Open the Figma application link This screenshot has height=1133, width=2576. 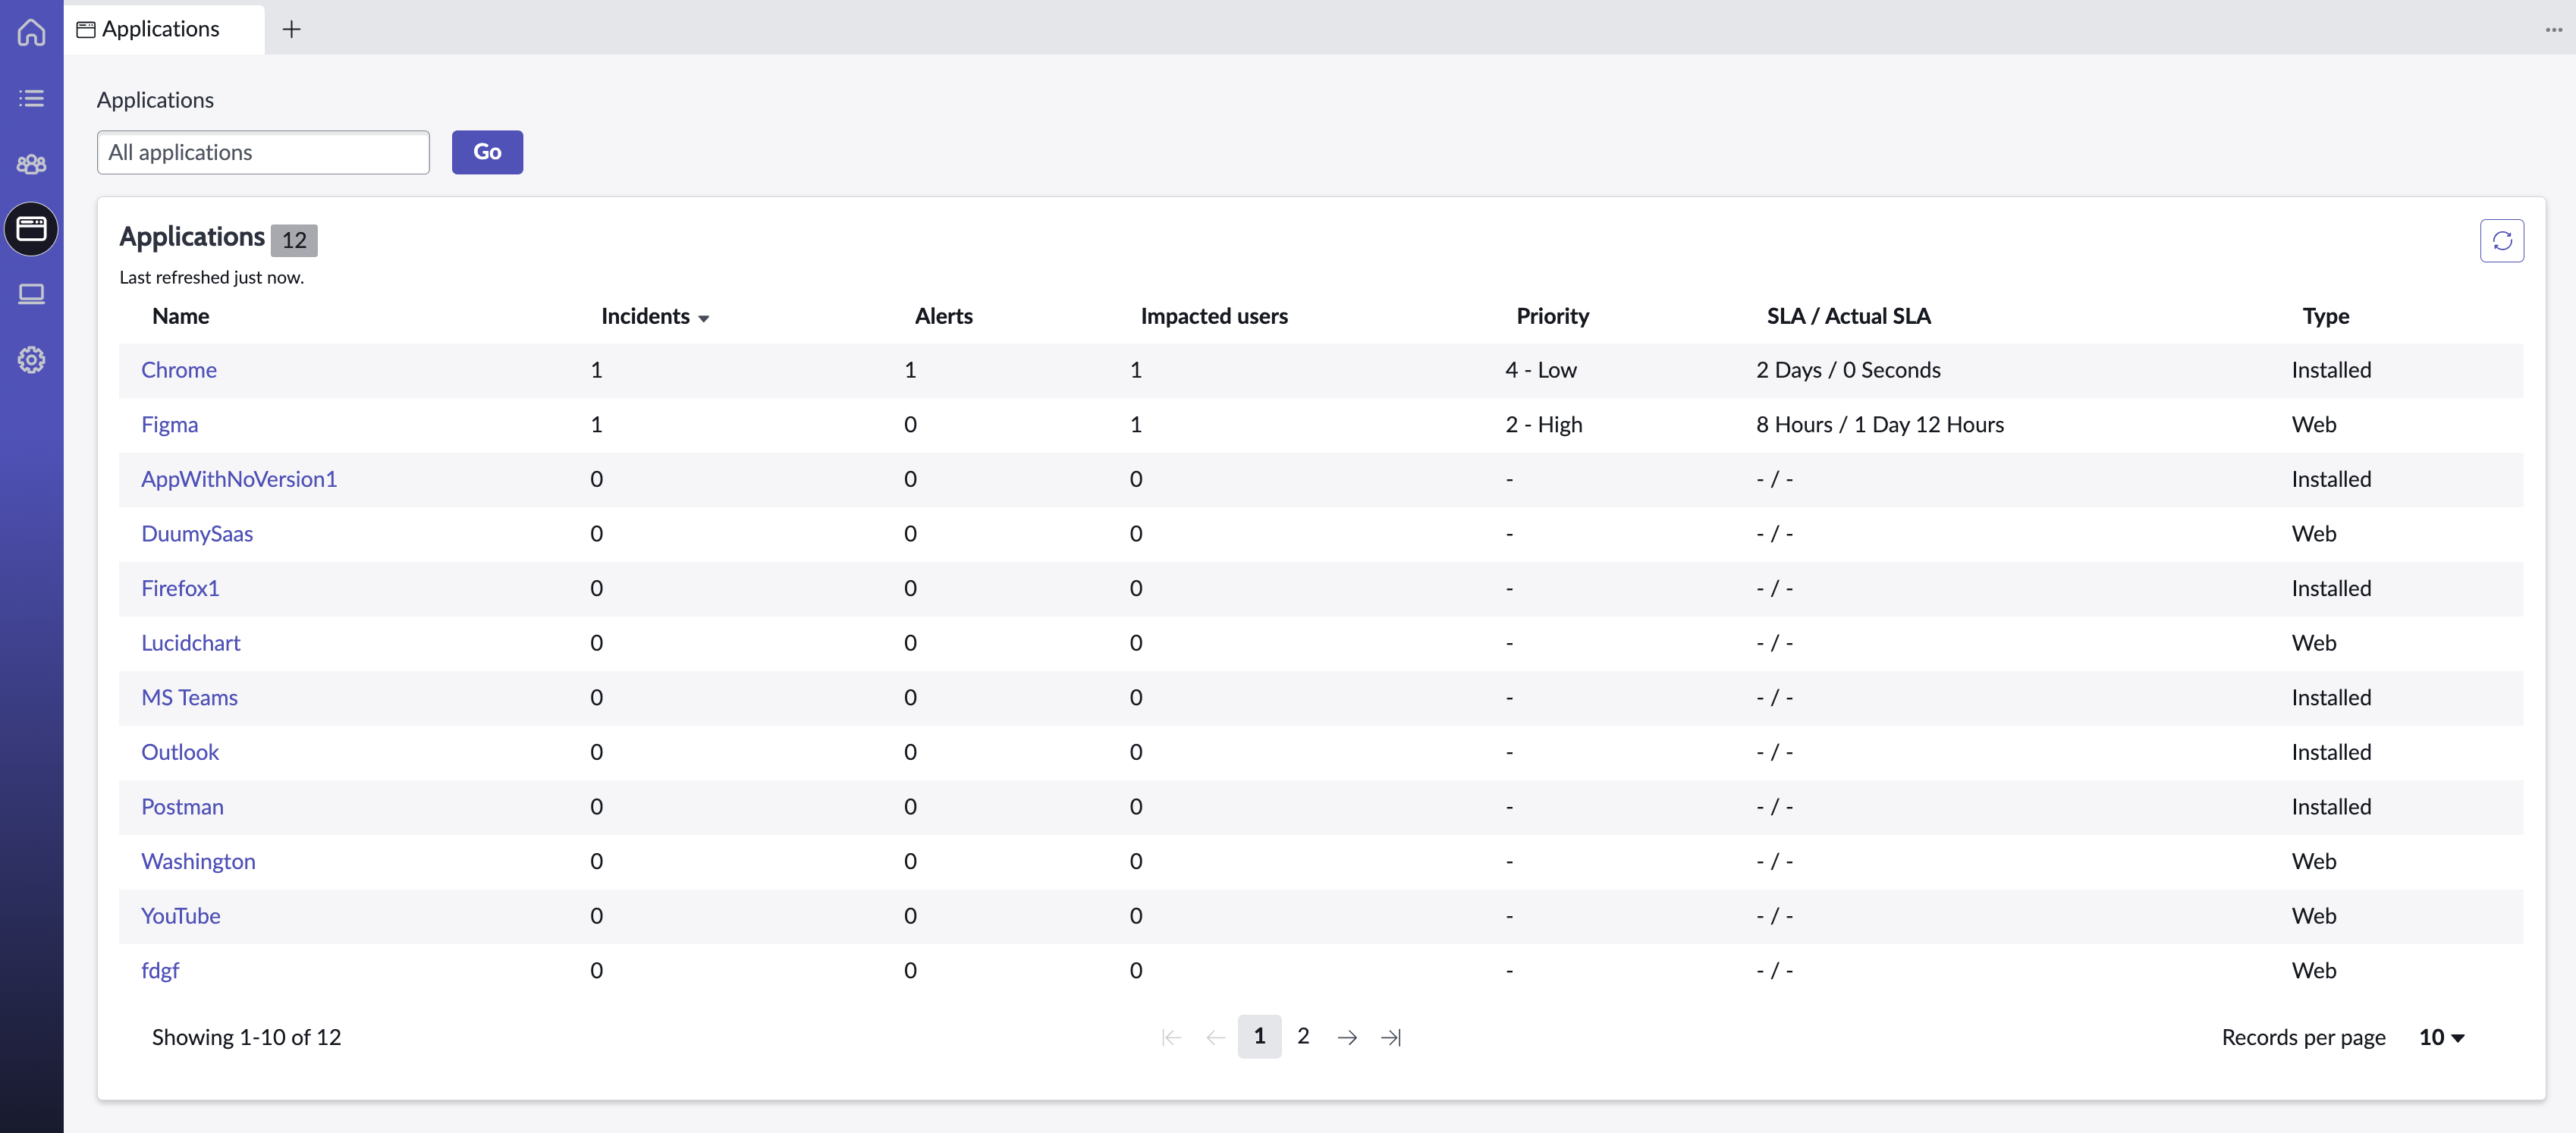169,424
